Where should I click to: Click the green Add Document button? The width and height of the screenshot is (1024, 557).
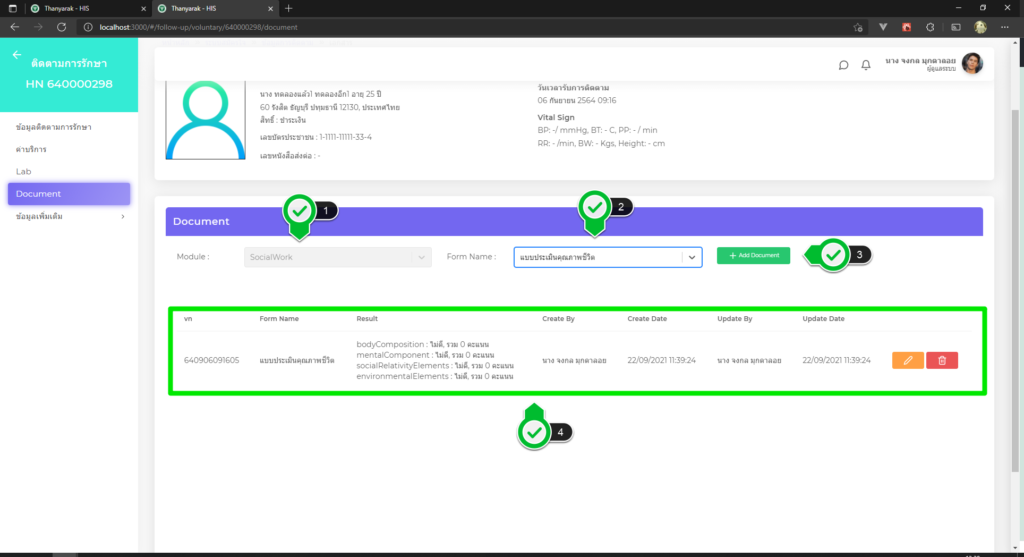click(x=753, y=256)
